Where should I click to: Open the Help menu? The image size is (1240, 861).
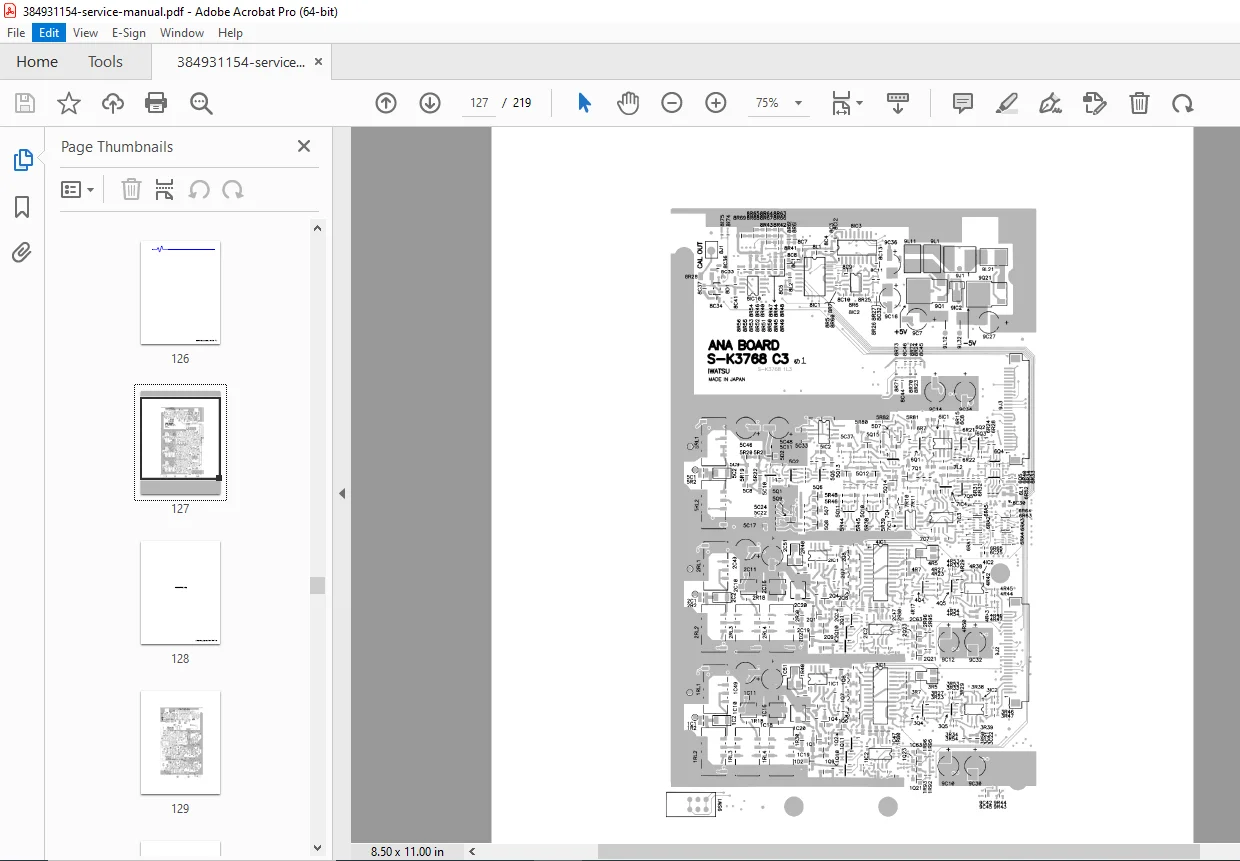coord(231,33)
